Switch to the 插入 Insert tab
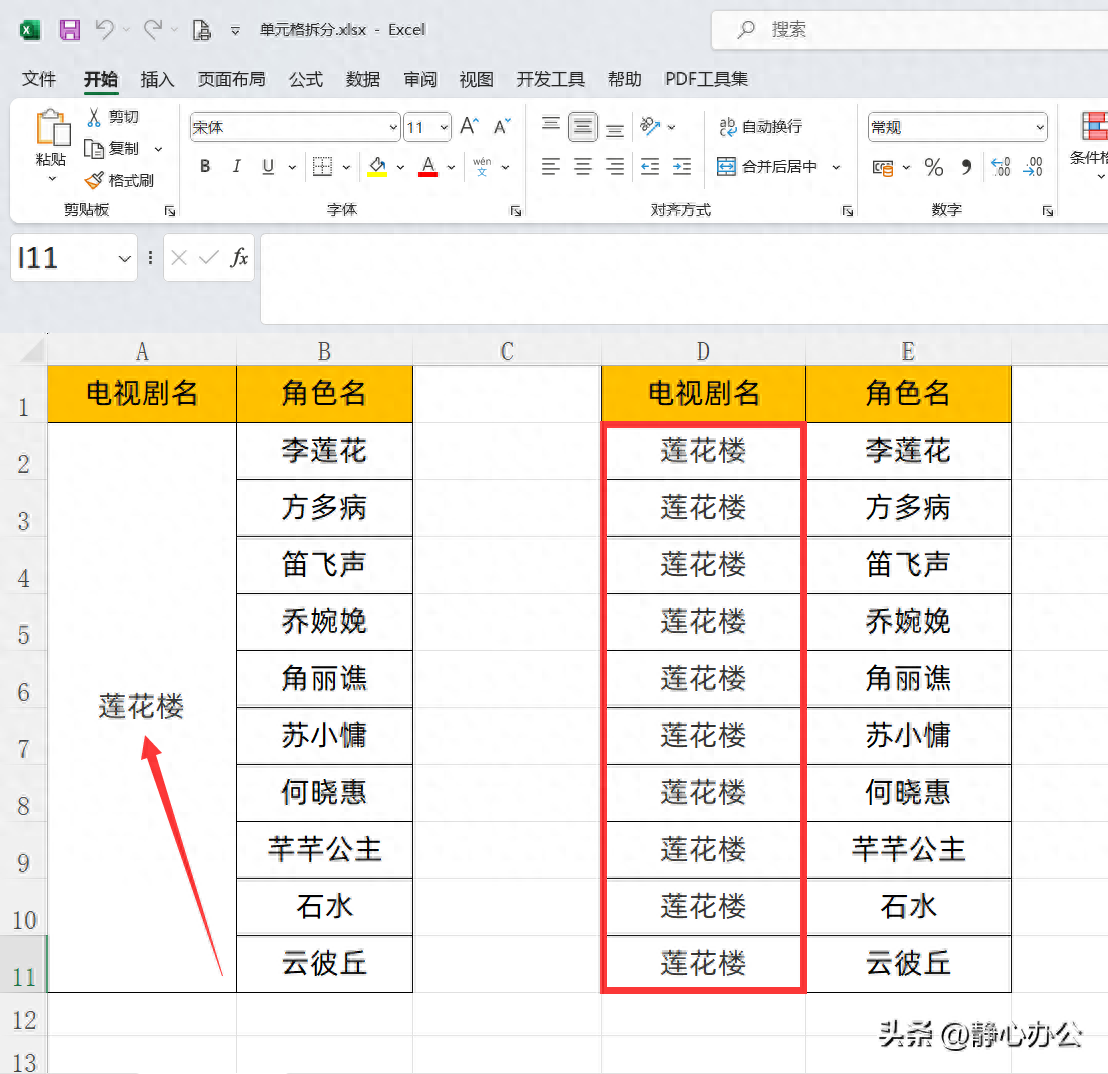 coord(157,79)
